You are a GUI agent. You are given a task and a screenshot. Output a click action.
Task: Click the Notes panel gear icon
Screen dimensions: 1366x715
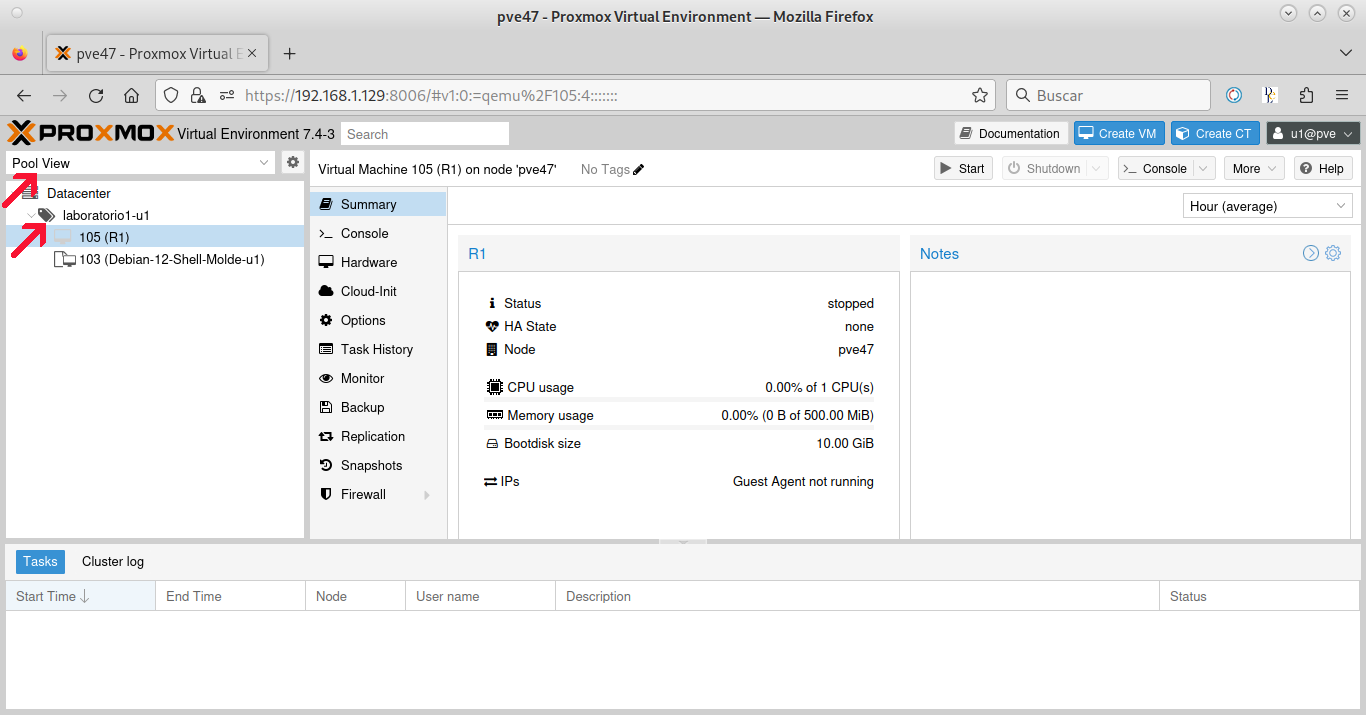click(x=1333, y=253)
